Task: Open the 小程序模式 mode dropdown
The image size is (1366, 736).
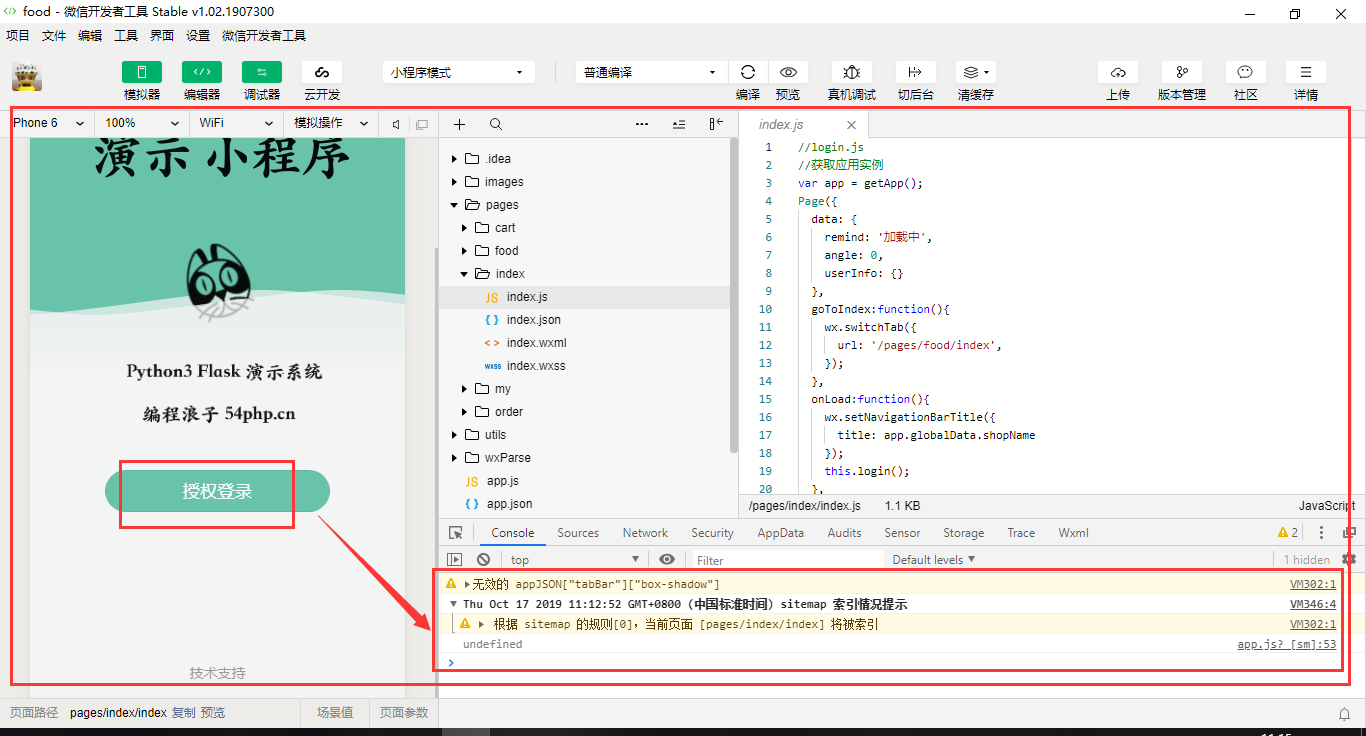Action: (458, 72)
